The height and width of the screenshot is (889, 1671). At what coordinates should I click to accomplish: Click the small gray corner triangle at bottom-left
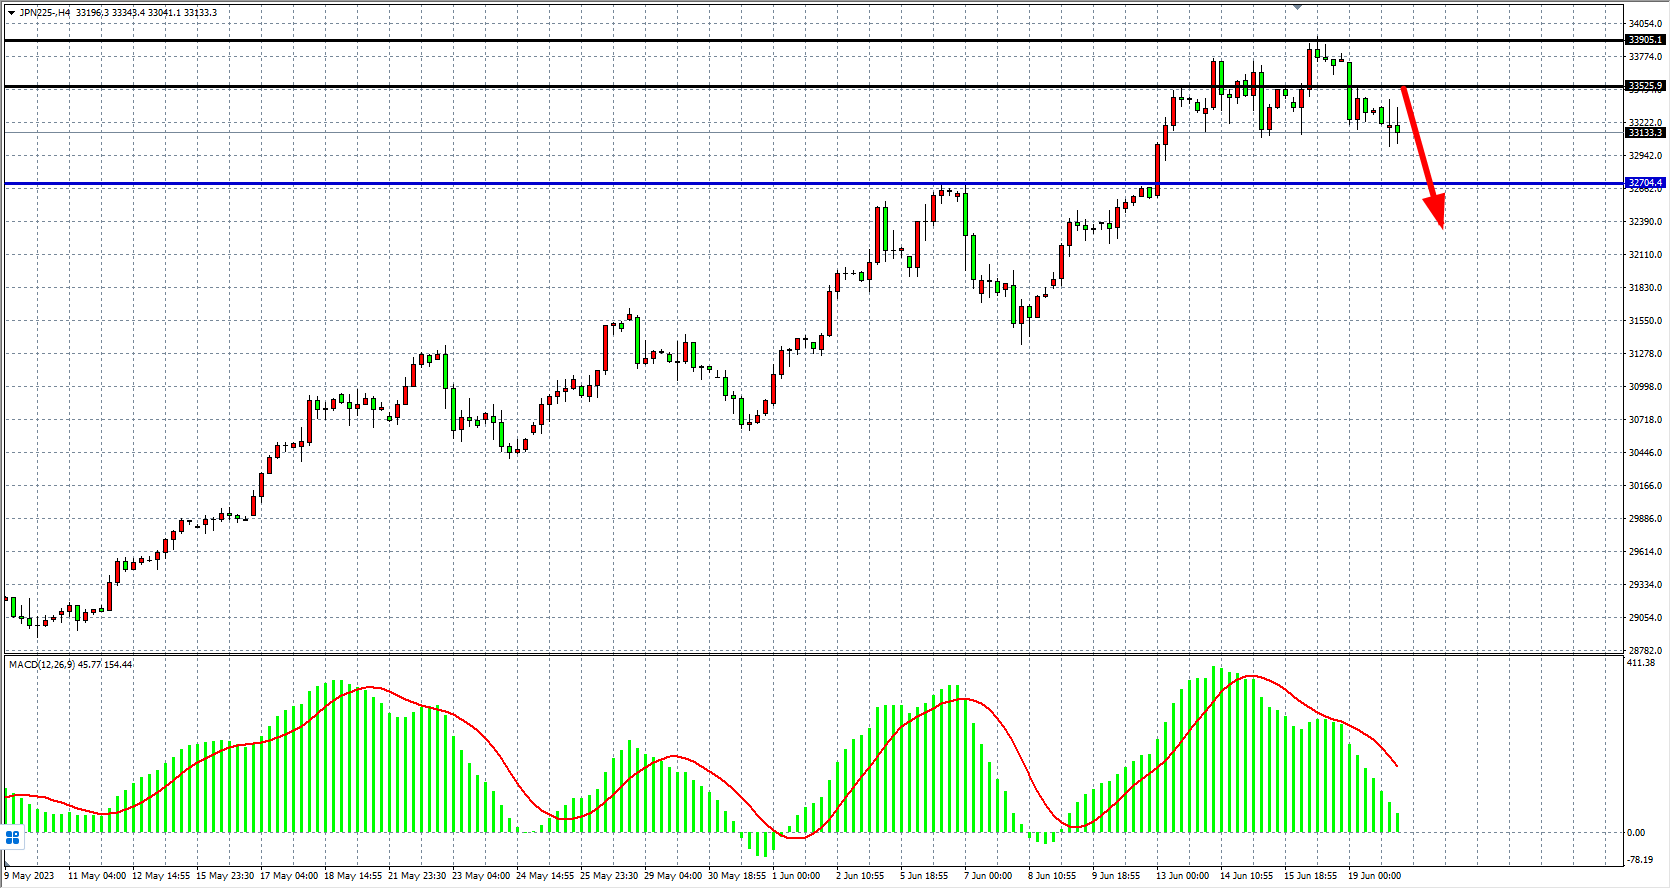[x=5, y=866]
